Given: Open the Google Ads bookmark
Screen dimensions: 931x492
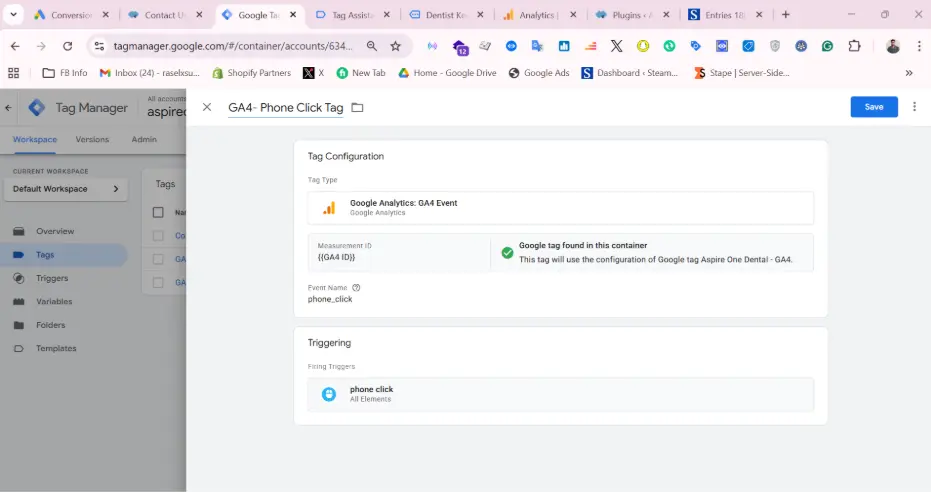Looking at the screenshot, I should pos(539,72).
